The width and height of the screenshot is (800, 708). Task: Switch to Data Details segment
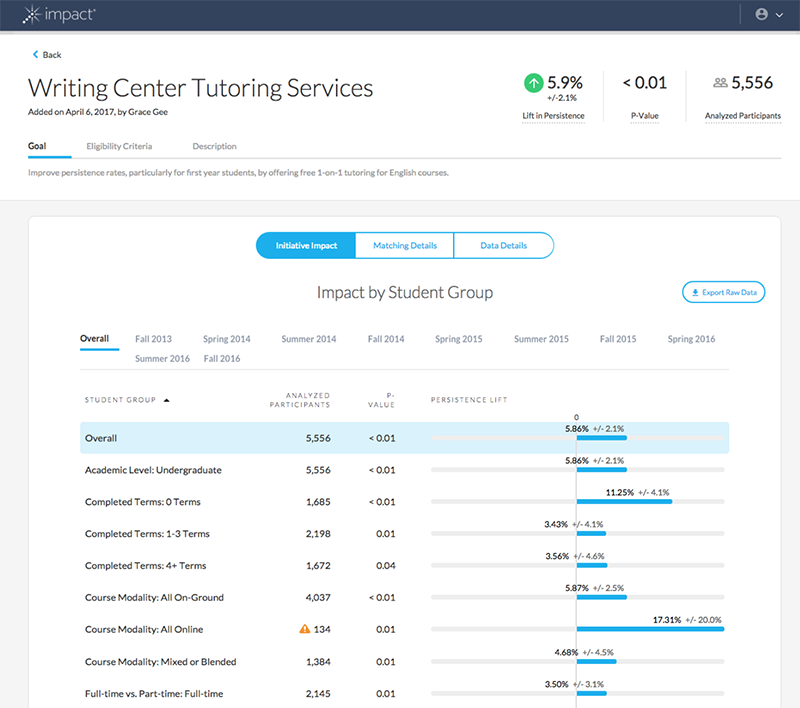[504, 245]
